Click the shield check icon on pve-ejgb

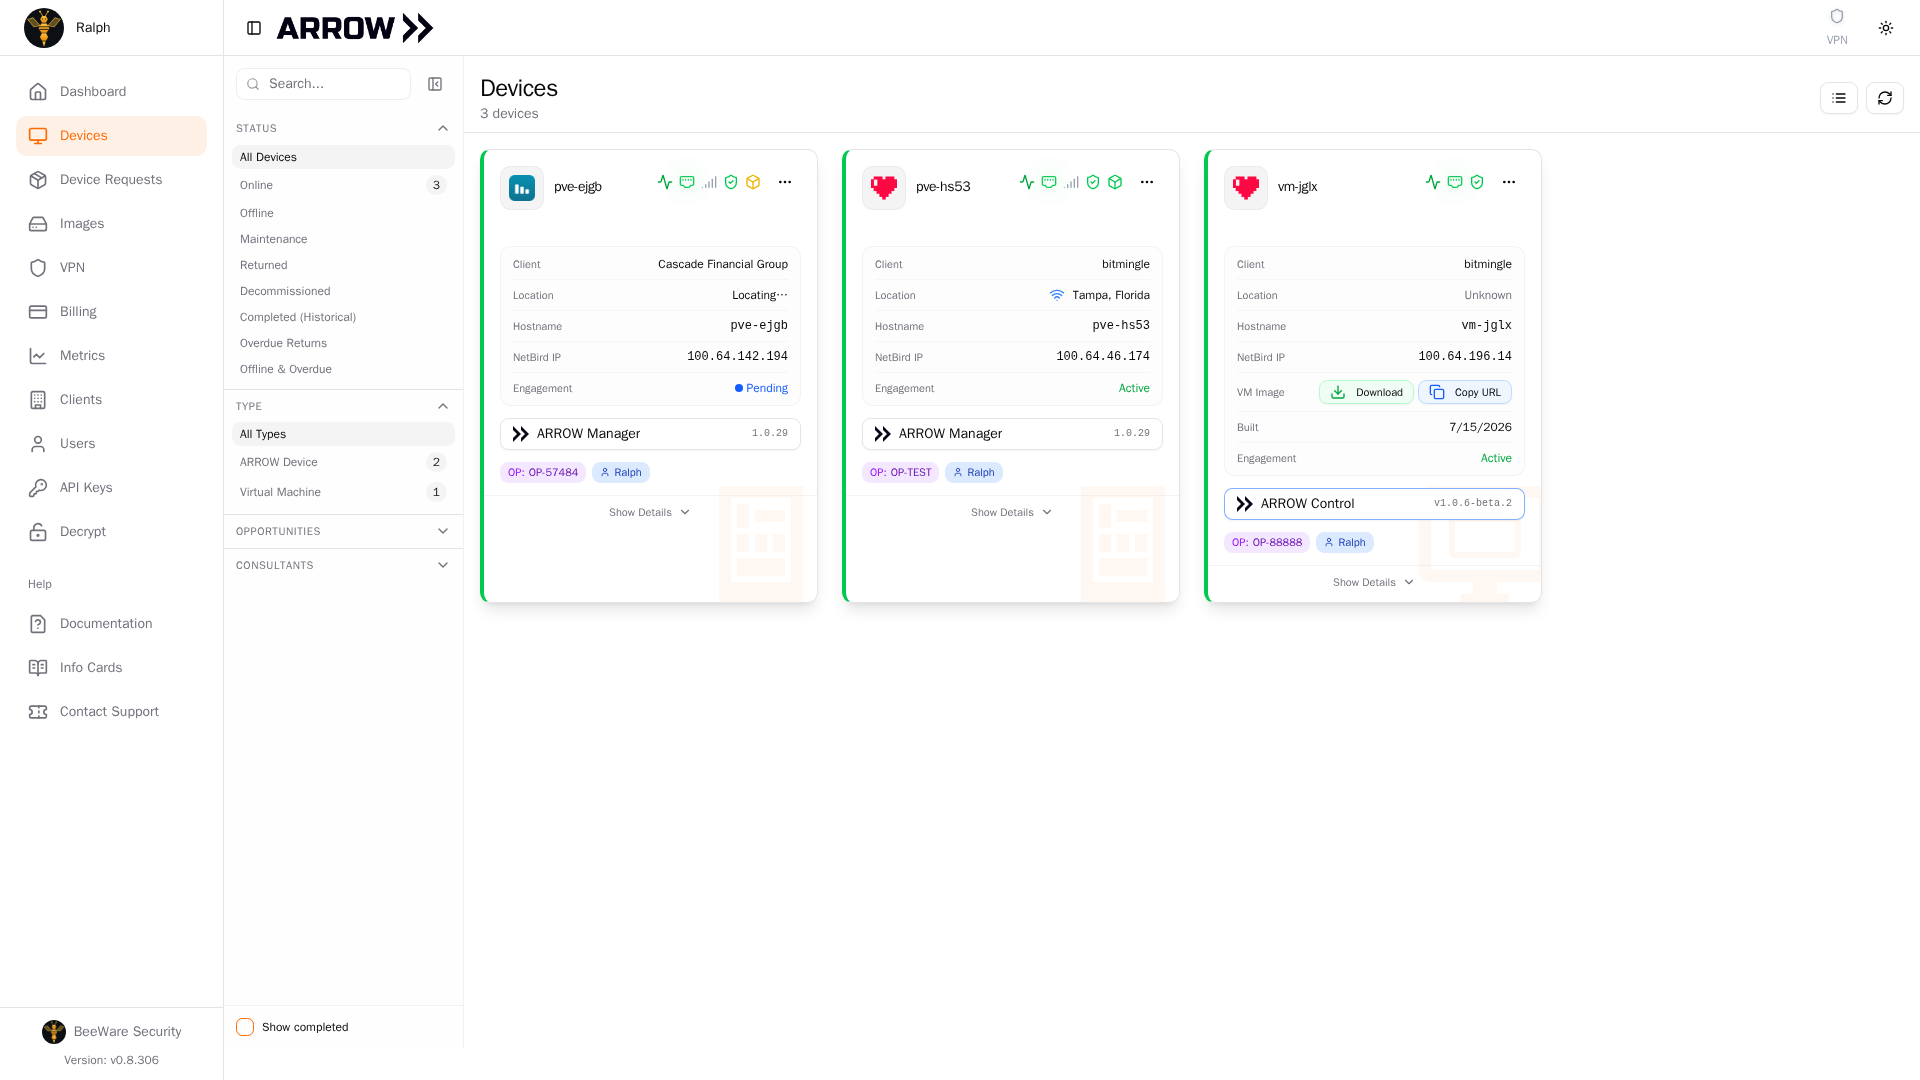coord(731,182)
